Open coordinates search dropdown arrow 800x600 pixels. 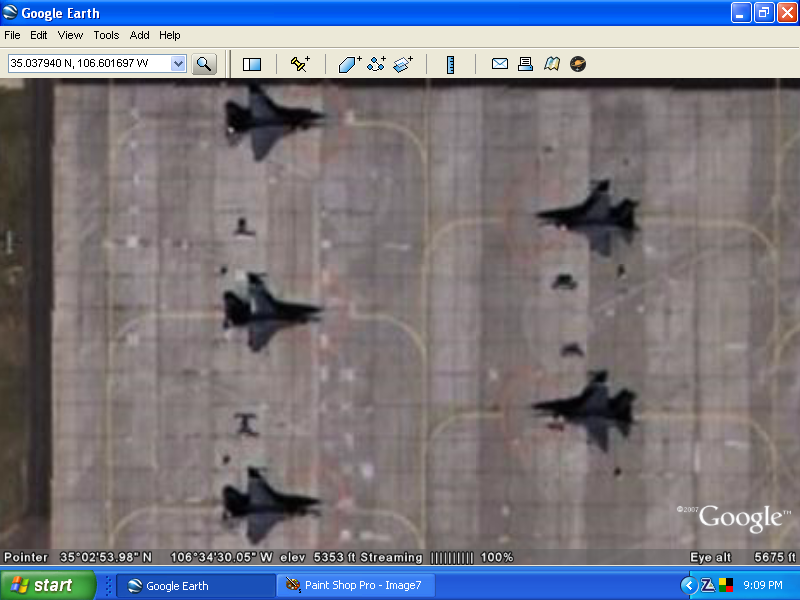click(178, 64)
